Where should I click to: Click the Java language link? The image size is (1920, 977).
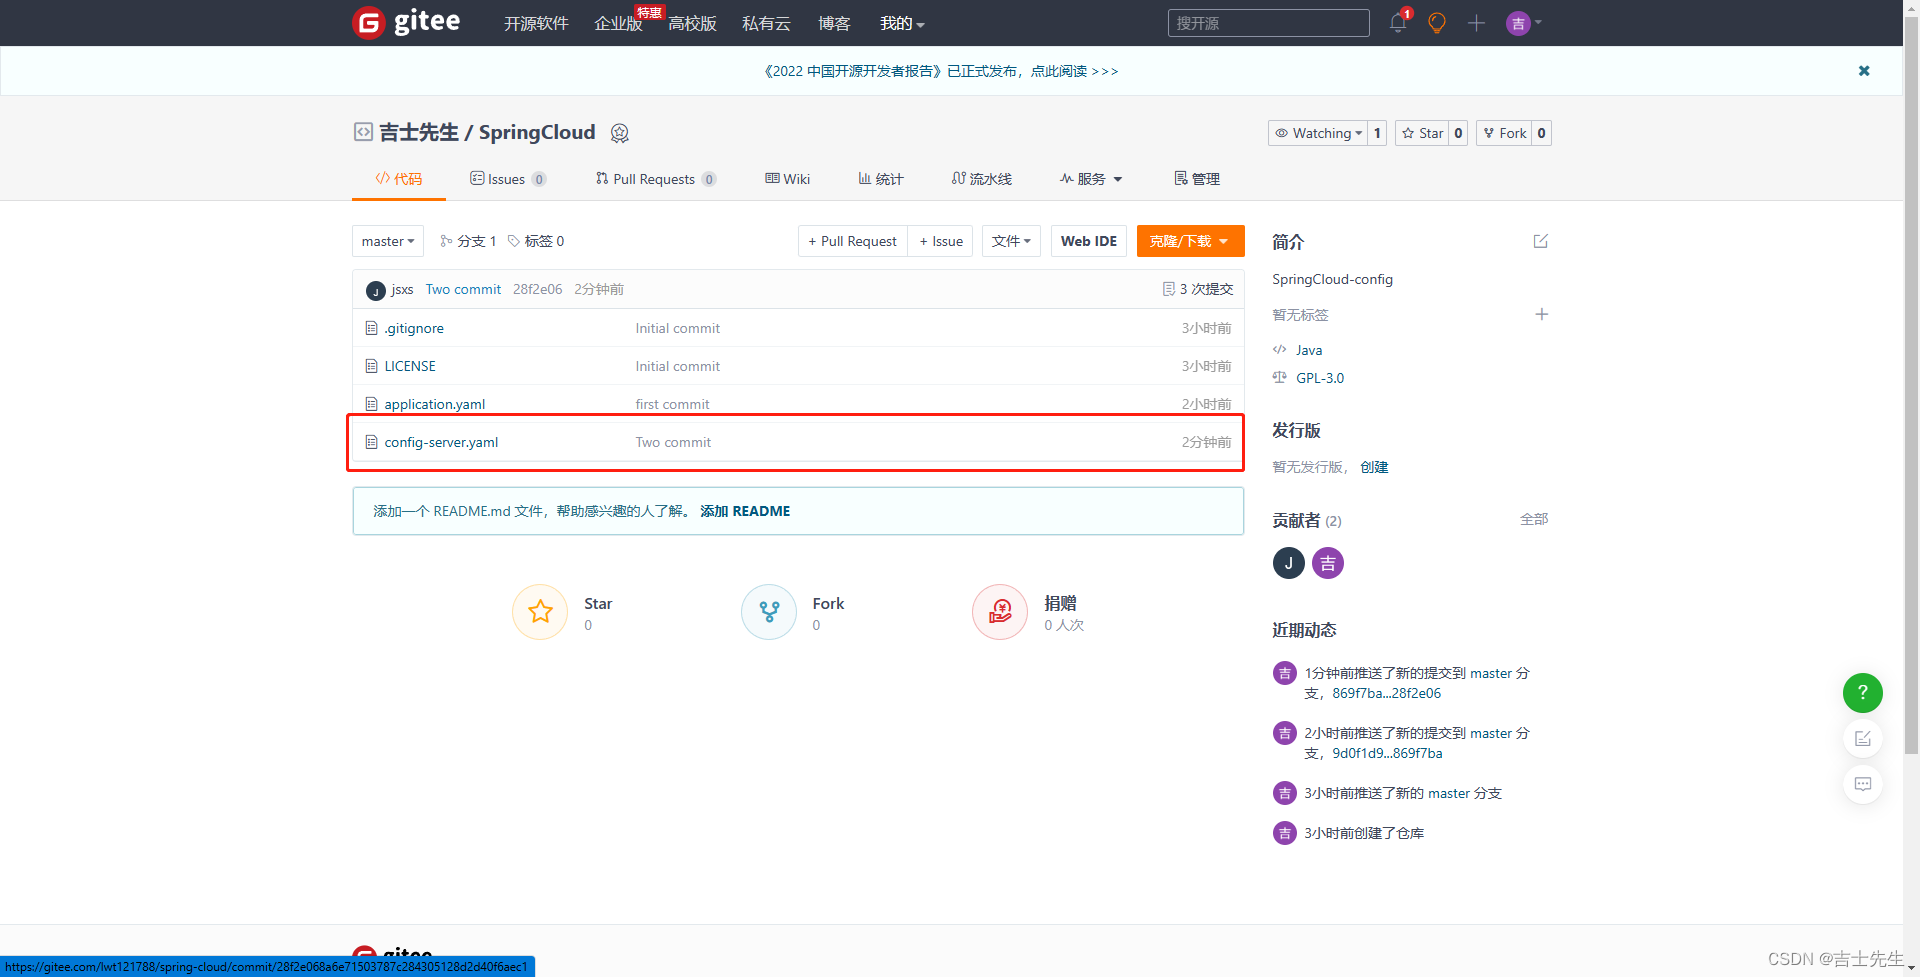coord(1309,350)
